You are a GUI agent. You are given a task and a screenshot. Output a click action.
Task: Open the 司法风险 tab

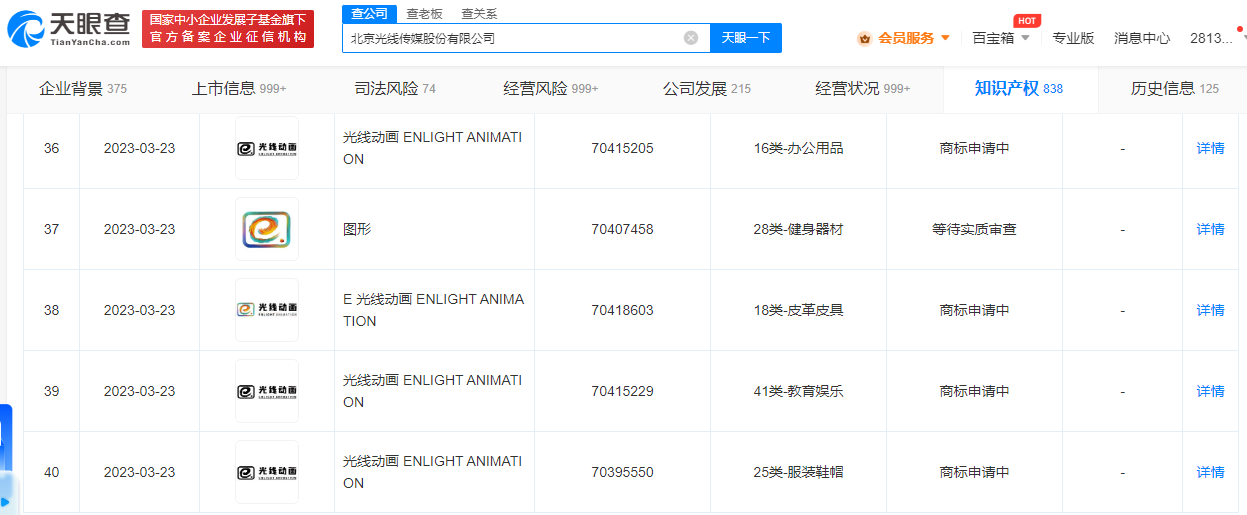pyautogui.click(x=395, y=89)
